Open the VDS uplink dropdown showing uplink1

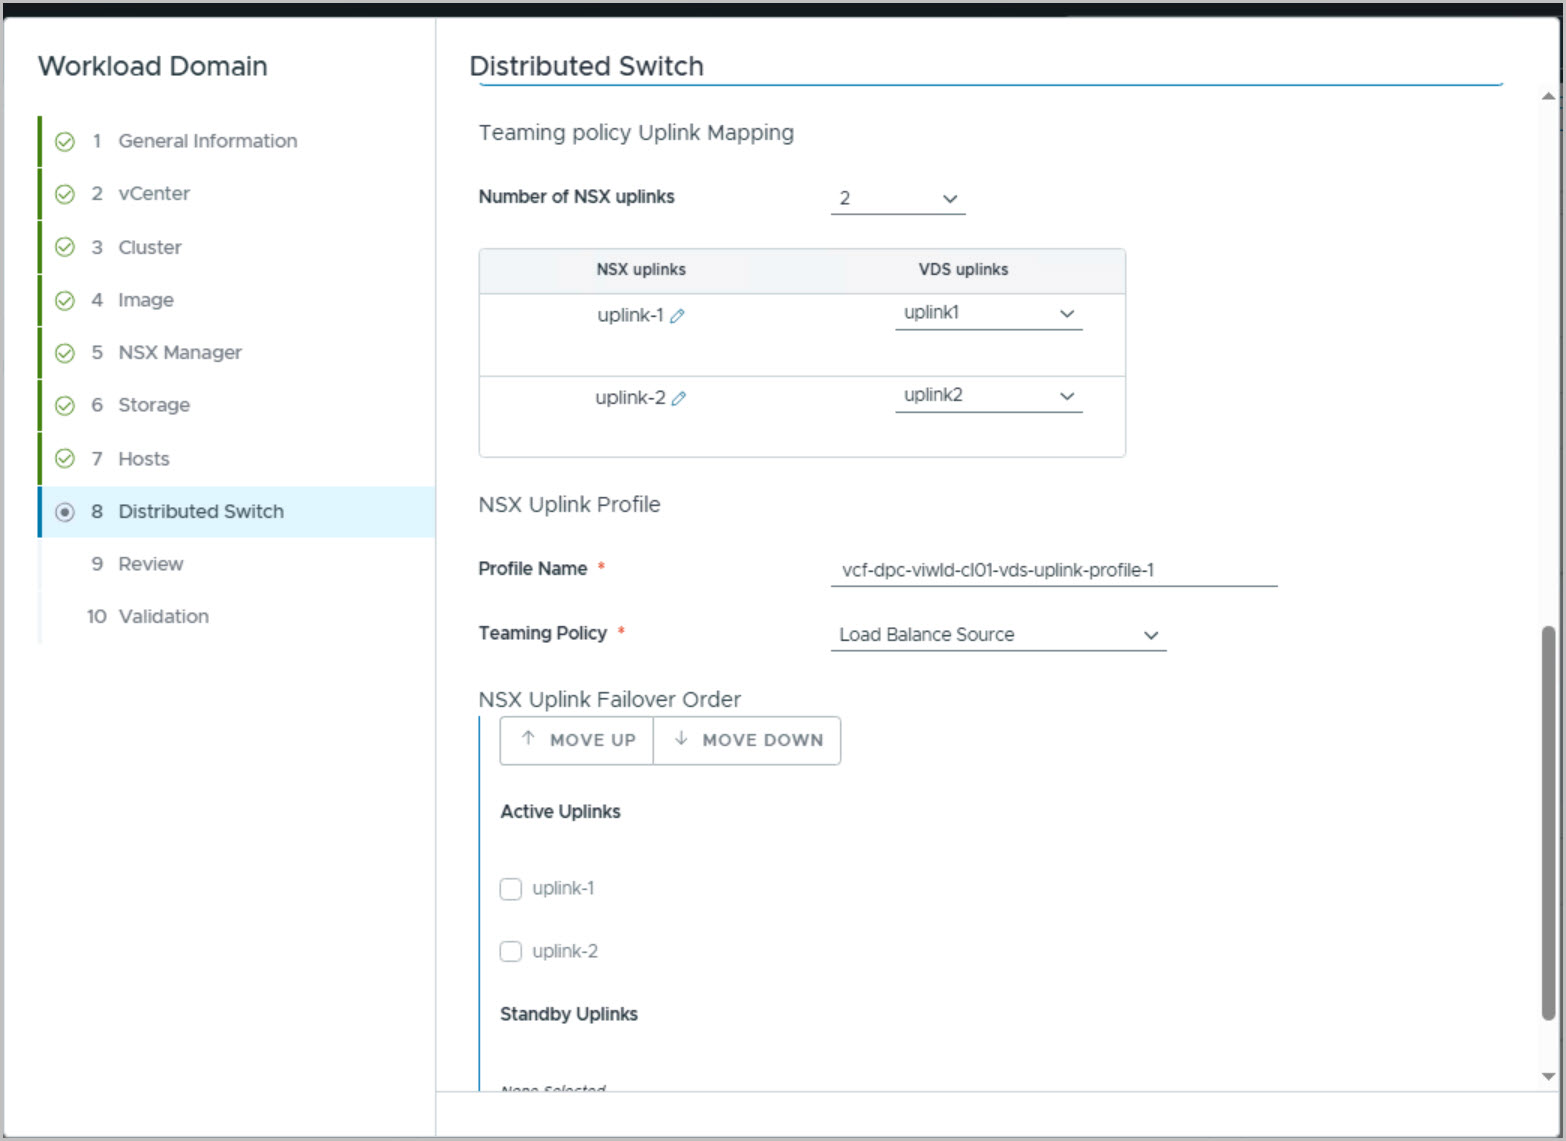[x=989, y=313]
